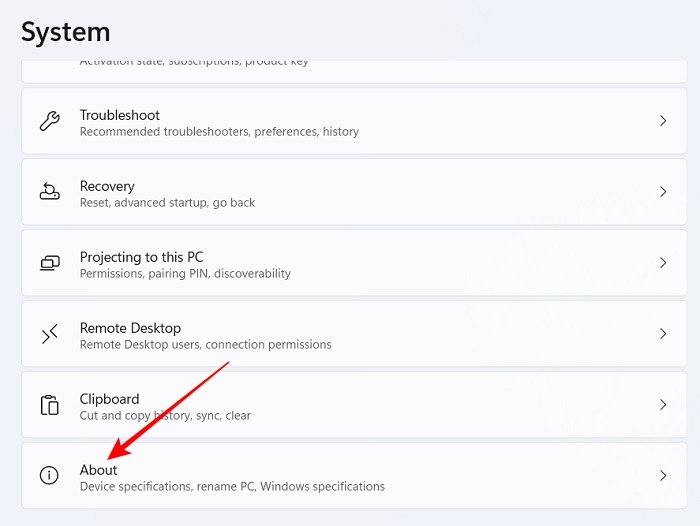Click the Clipboard icon
The height and width of the screenshot is (526, 700).
pyautogui.click(x=49, y=405)
